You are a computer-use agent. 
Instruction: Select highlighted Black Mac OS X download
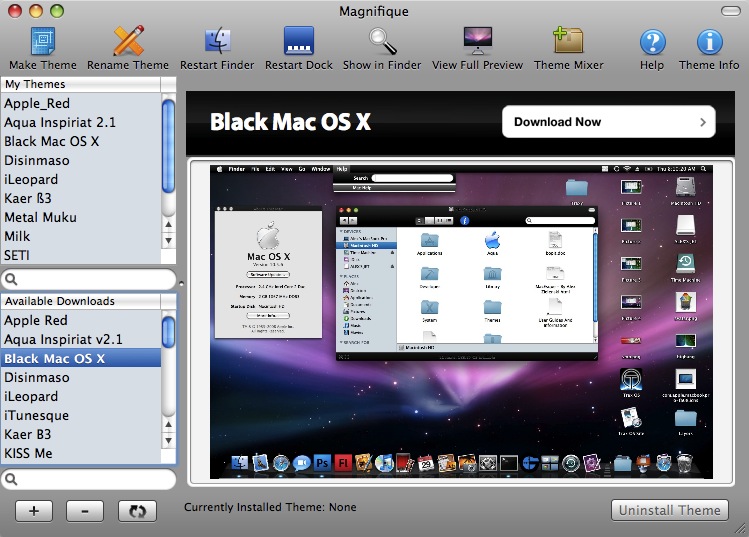tap(81, 358)
